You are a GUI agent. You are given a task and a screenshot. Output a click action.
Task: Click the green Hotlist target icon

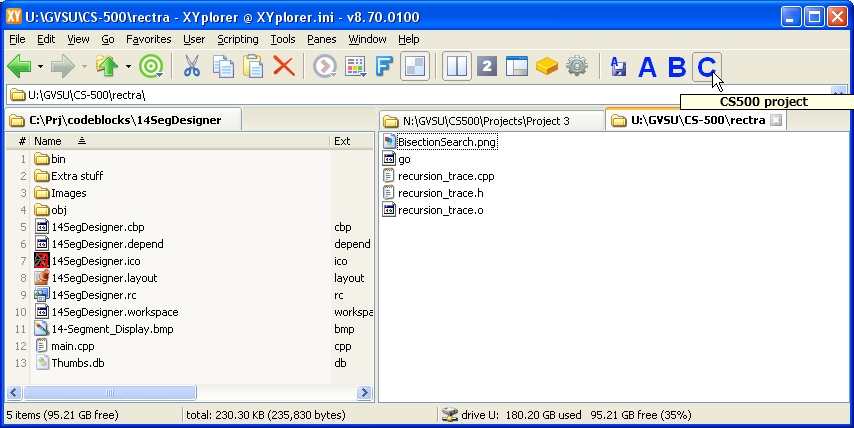(x=151, y=67)
